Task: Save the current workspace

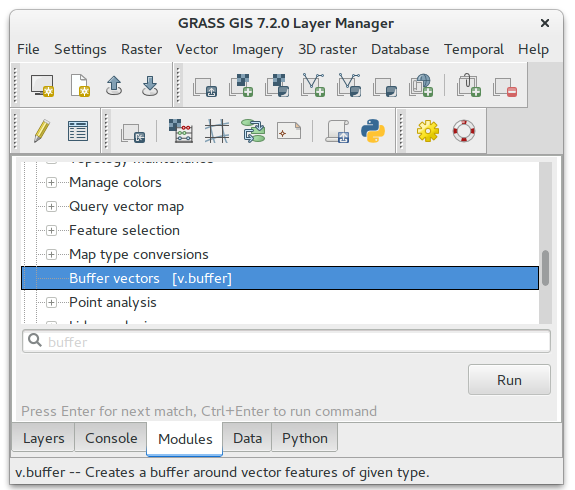Action: [x=150, y=86]
